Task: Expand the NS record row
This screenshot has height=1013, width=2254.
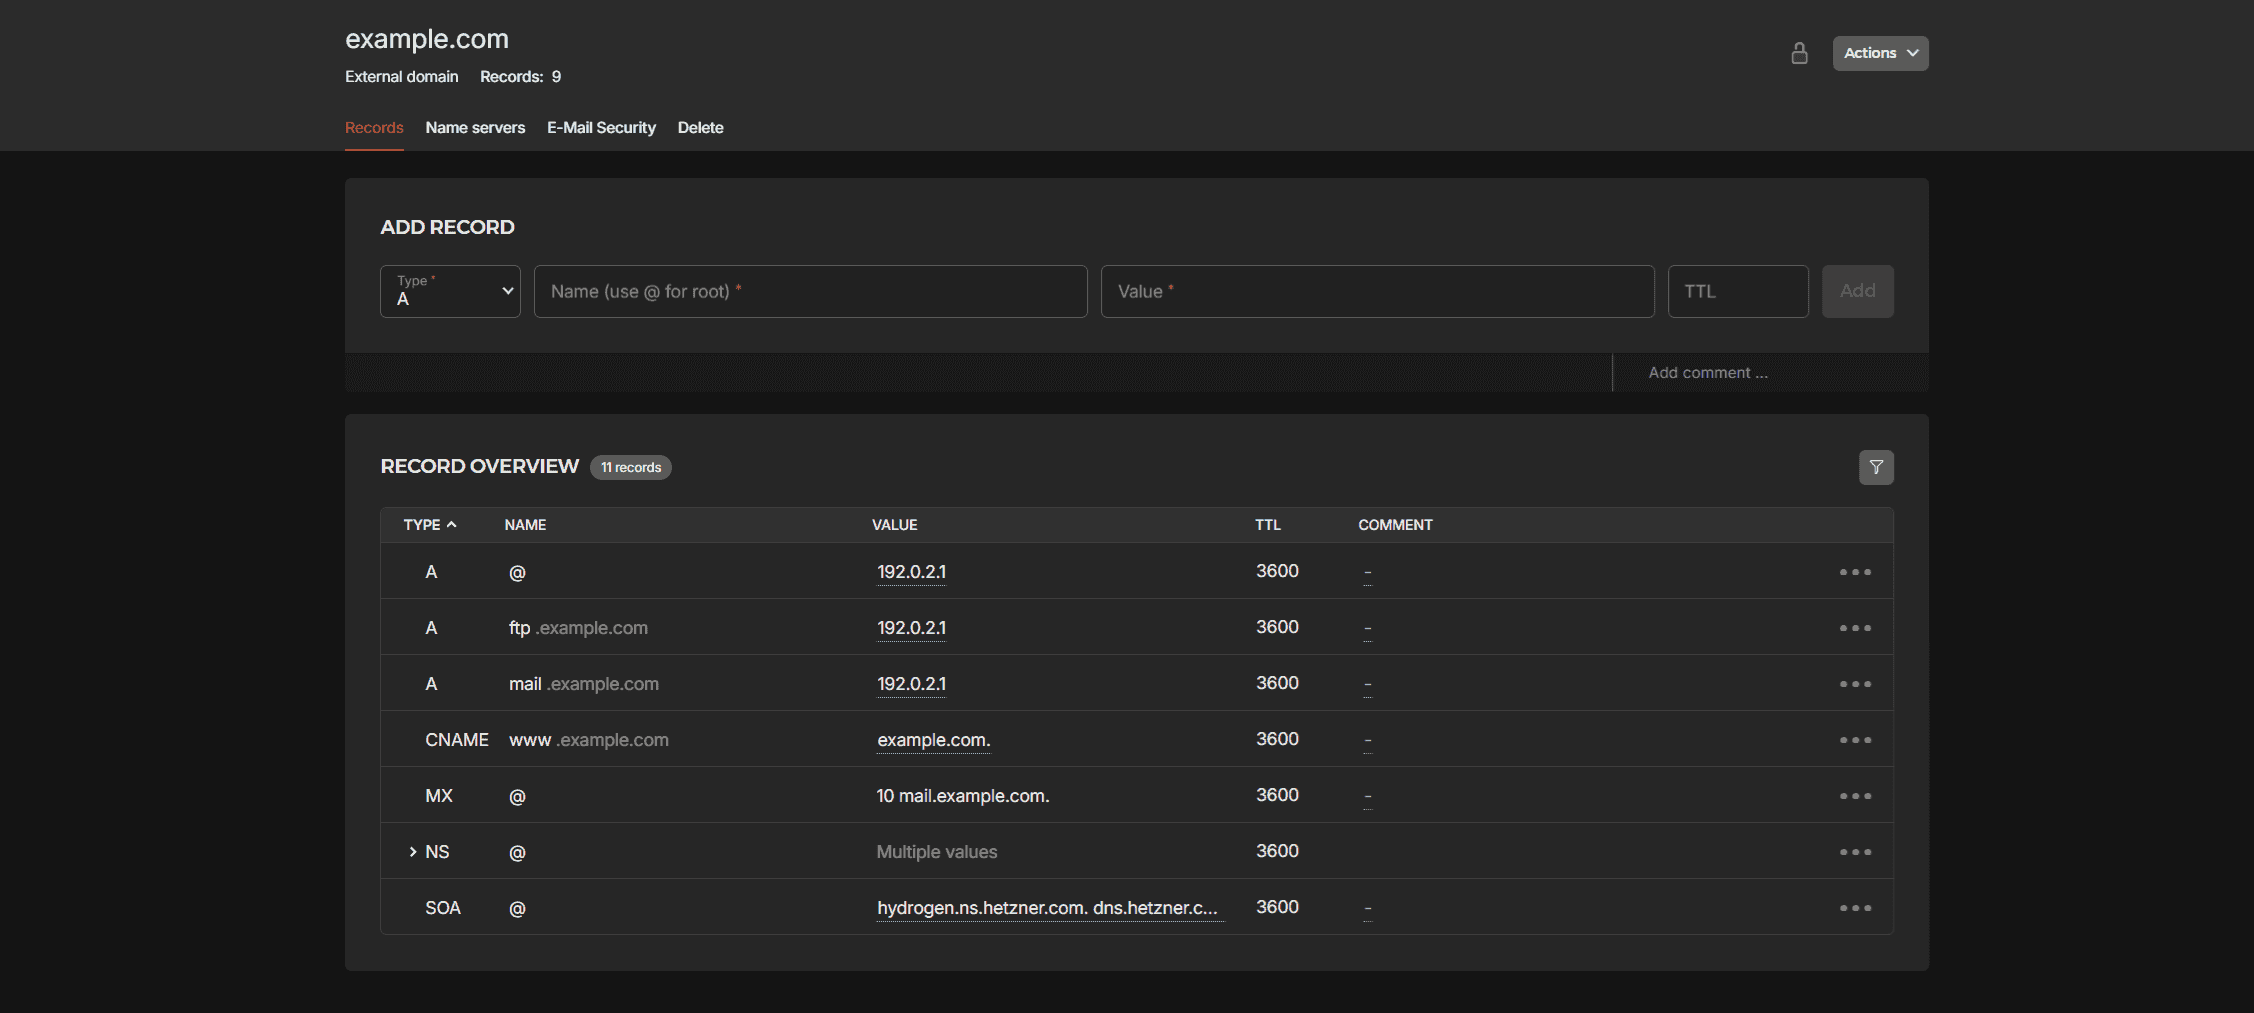Action: [x=412, y=852]
